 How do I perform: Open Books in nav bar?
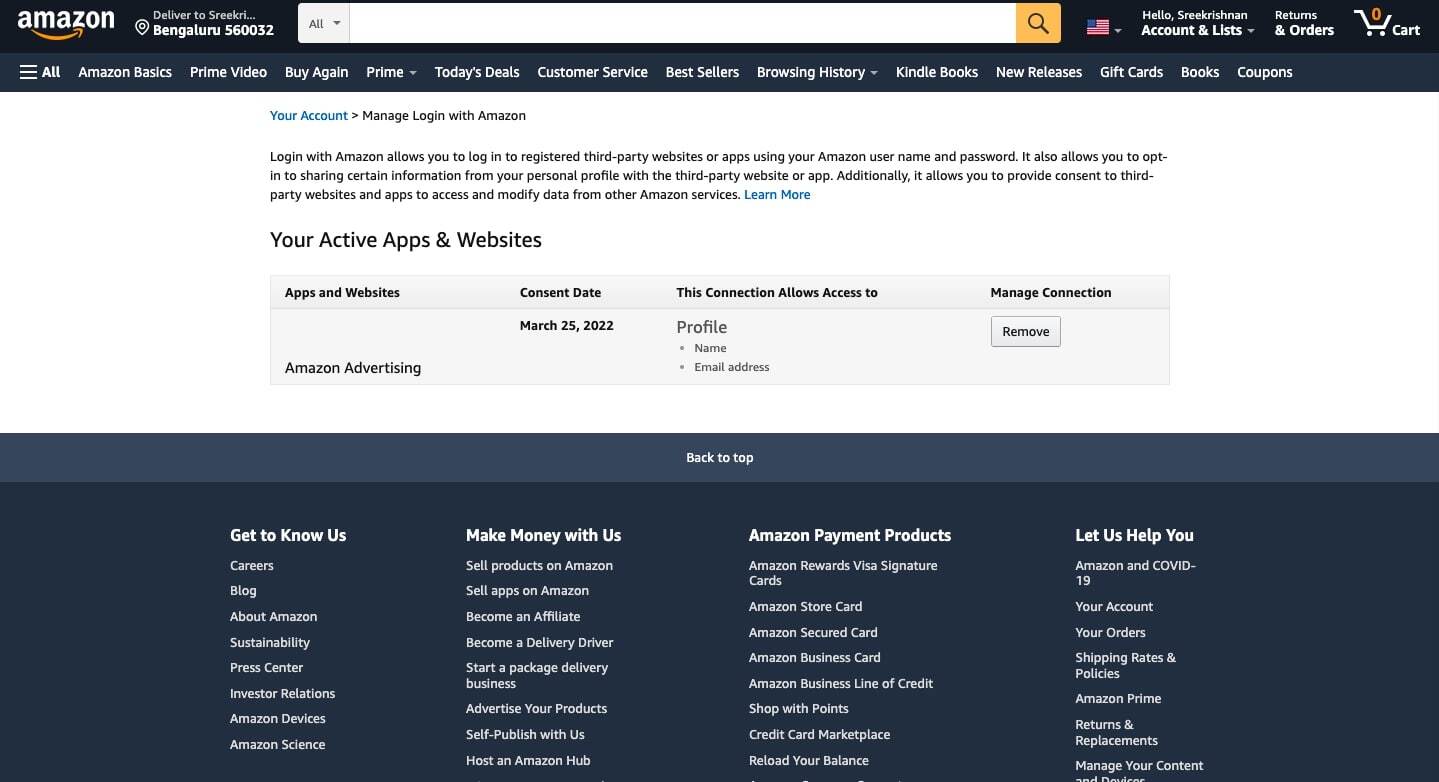[1200, 72]
